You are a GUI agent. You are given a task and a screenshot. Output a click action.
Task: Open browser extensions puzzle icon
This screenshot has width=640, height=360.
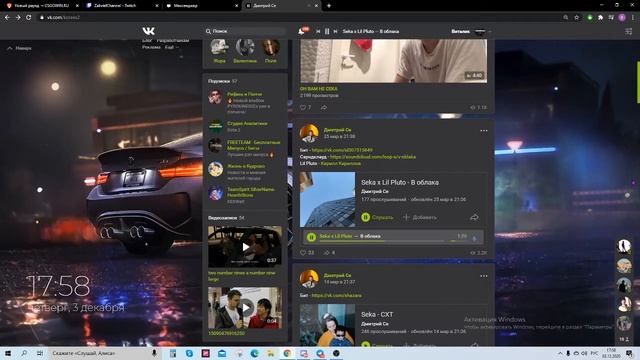(600, 17)
